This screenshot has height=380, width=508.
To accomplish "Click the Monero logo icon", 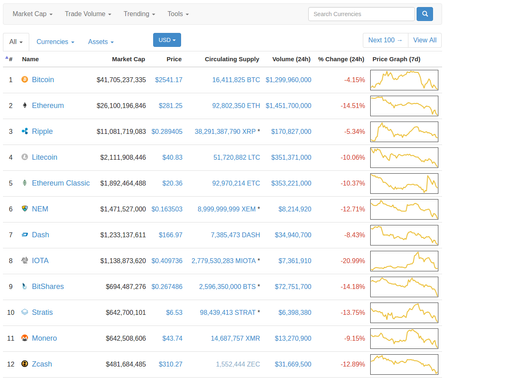I will click(x=25, y=338).
